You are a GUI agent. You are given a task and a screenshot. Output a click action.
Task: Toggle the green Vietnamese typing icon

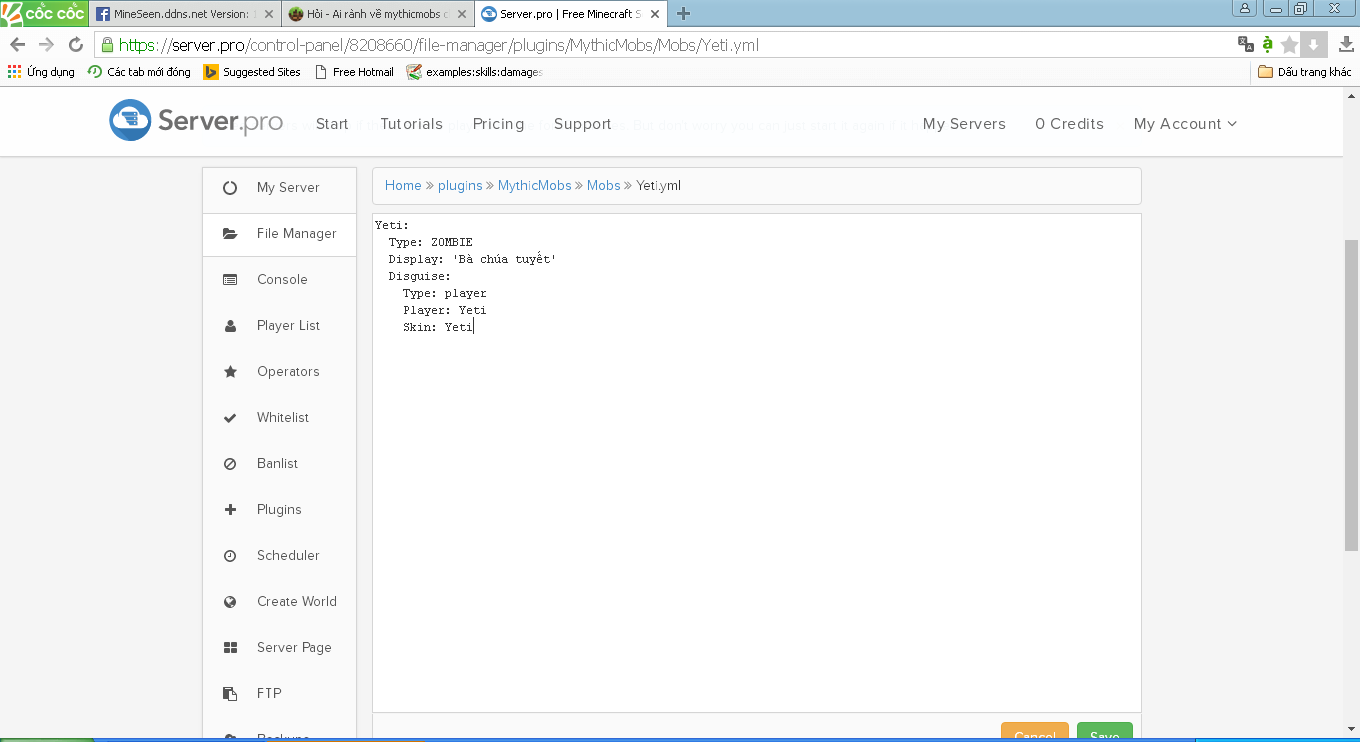pos(1268,44)
